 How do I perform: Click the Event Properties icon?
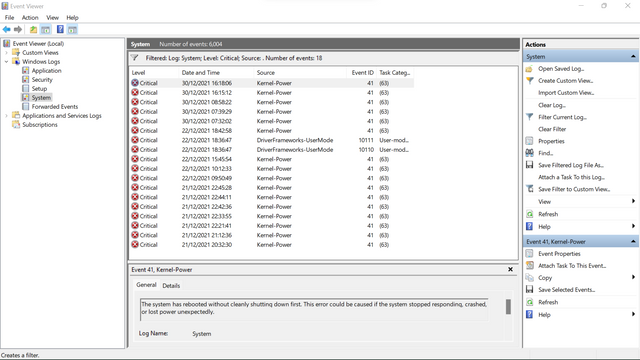click(x=529, y=253)
